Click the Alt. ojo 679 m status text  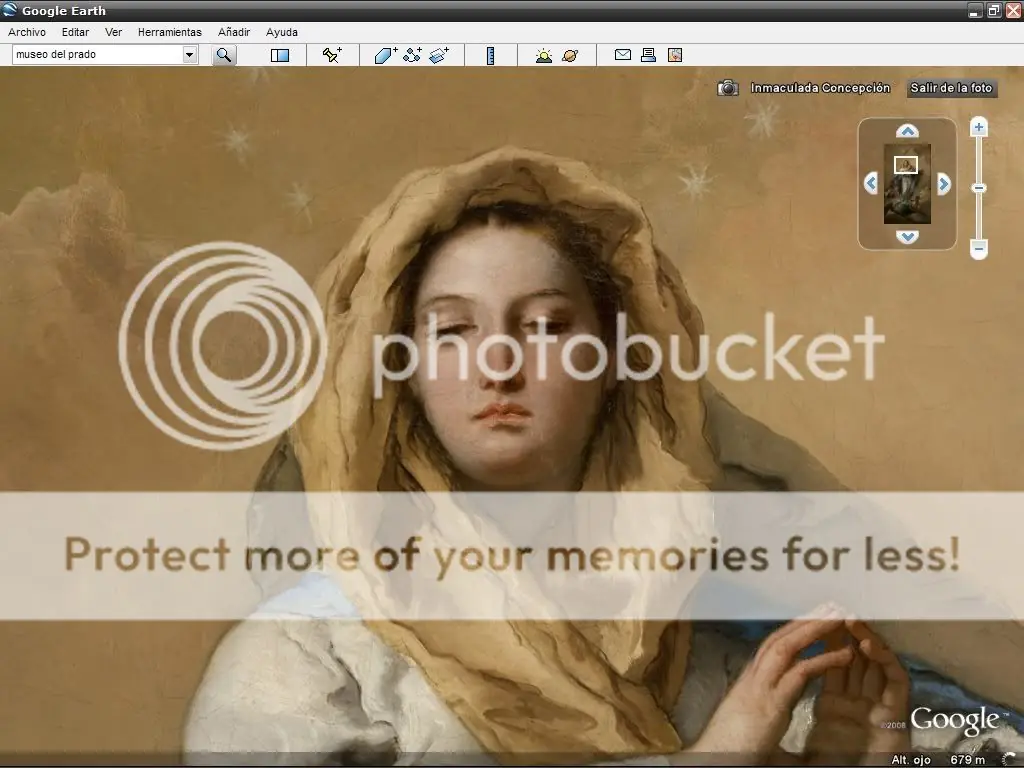938,760
